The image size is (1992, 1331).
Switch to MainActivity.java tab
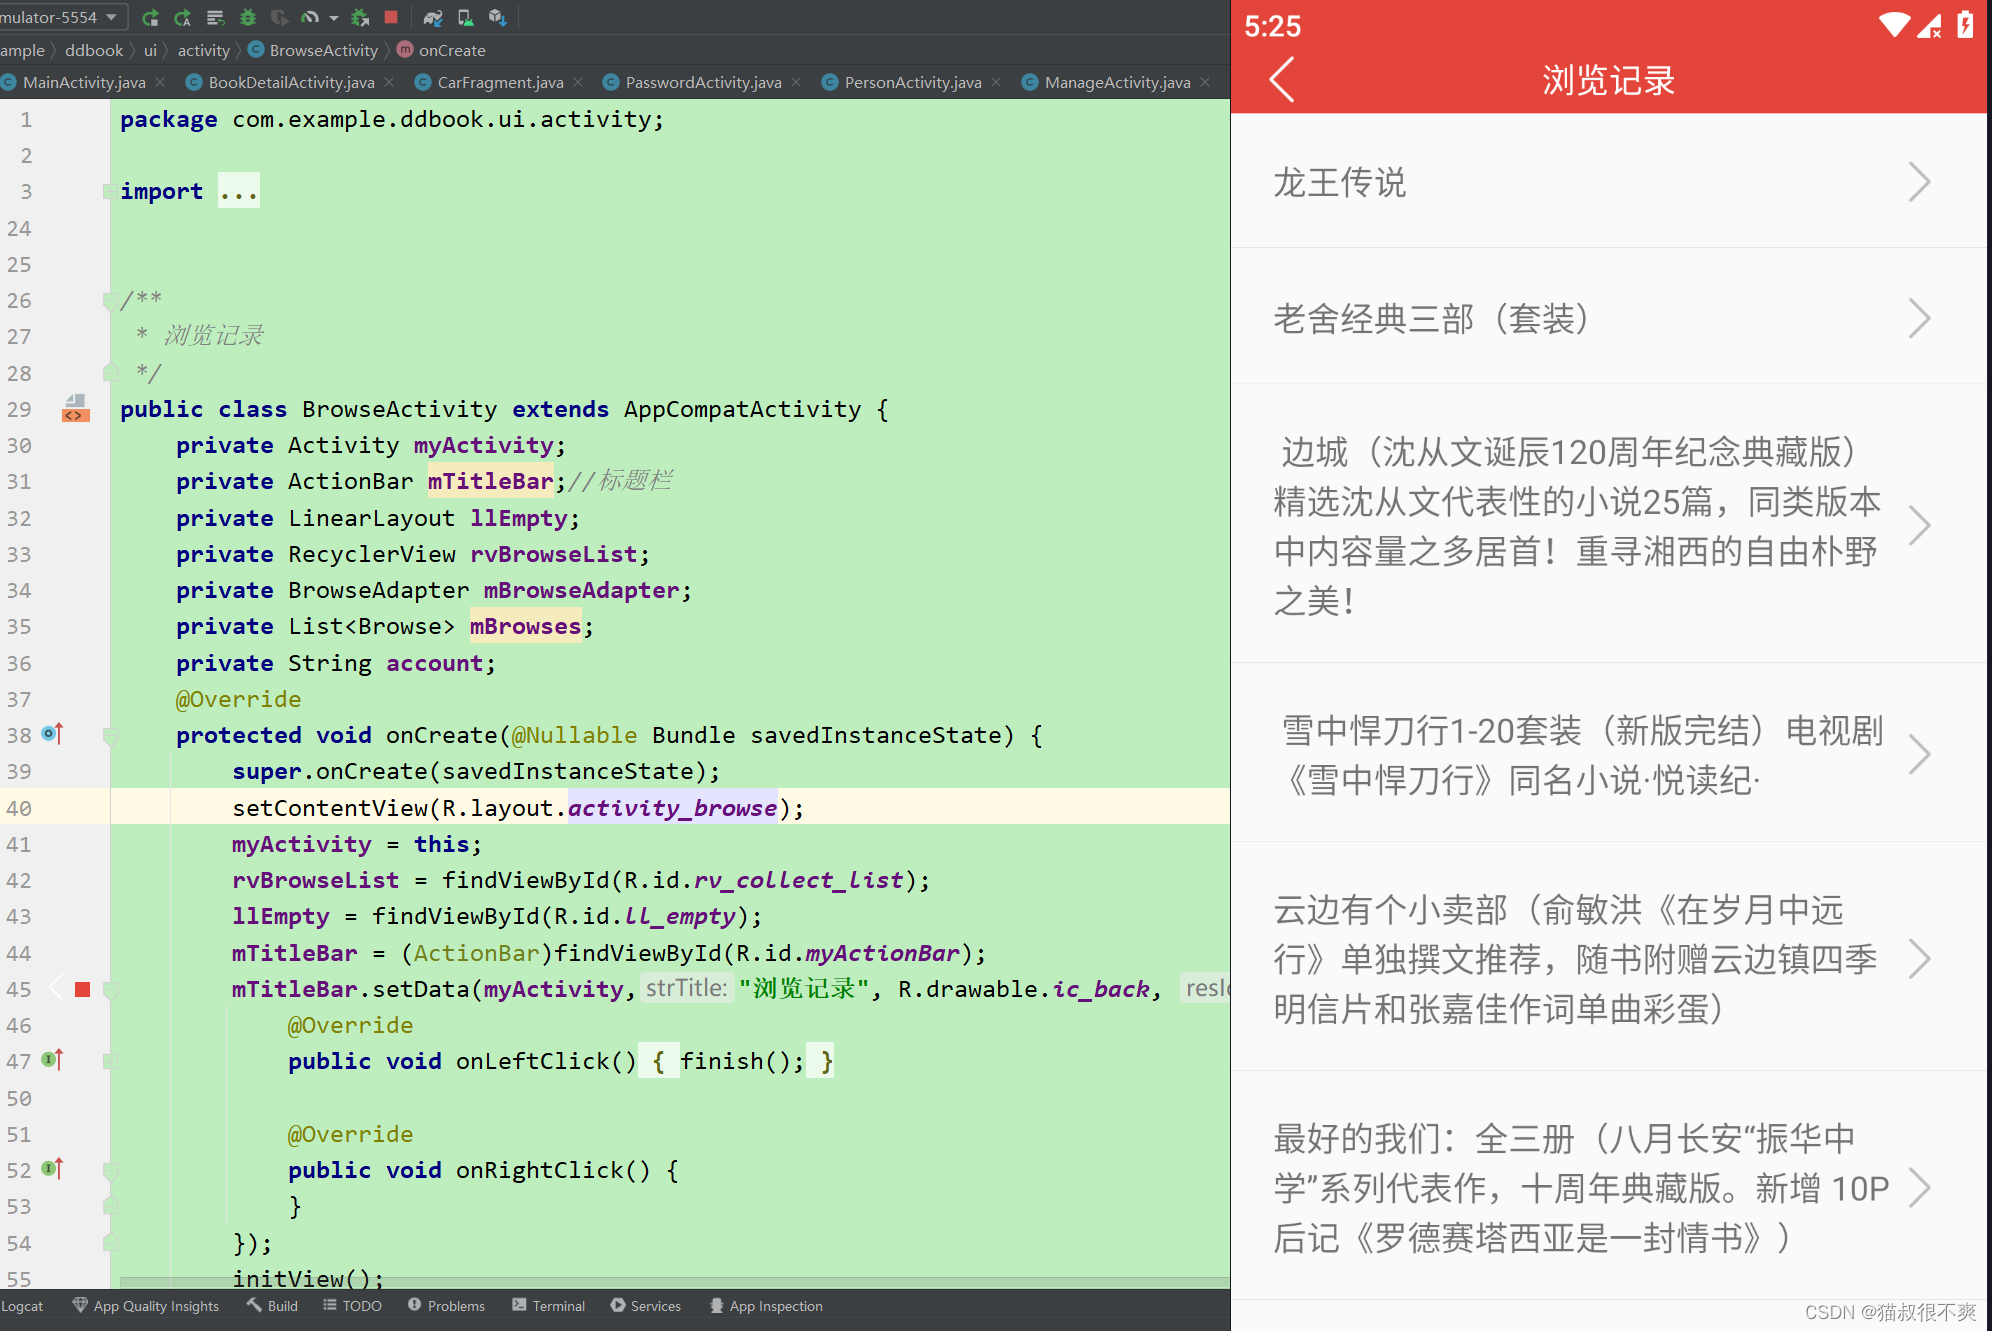[x=84, y=82]
